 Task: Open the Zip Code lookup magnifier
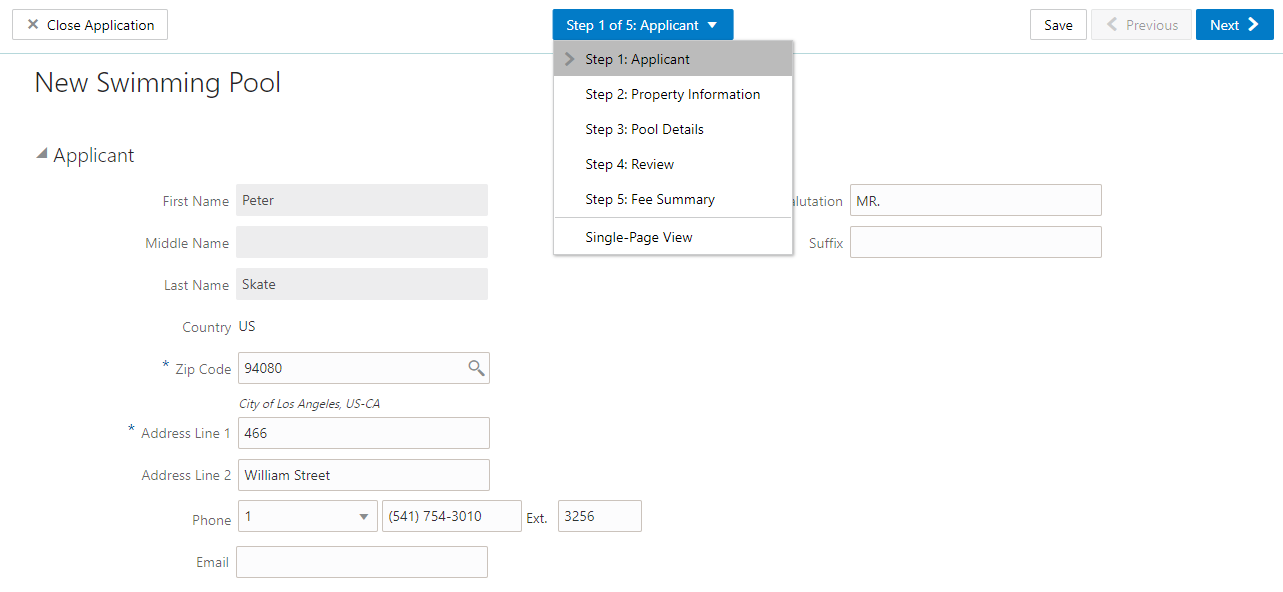tap(476, 368)
